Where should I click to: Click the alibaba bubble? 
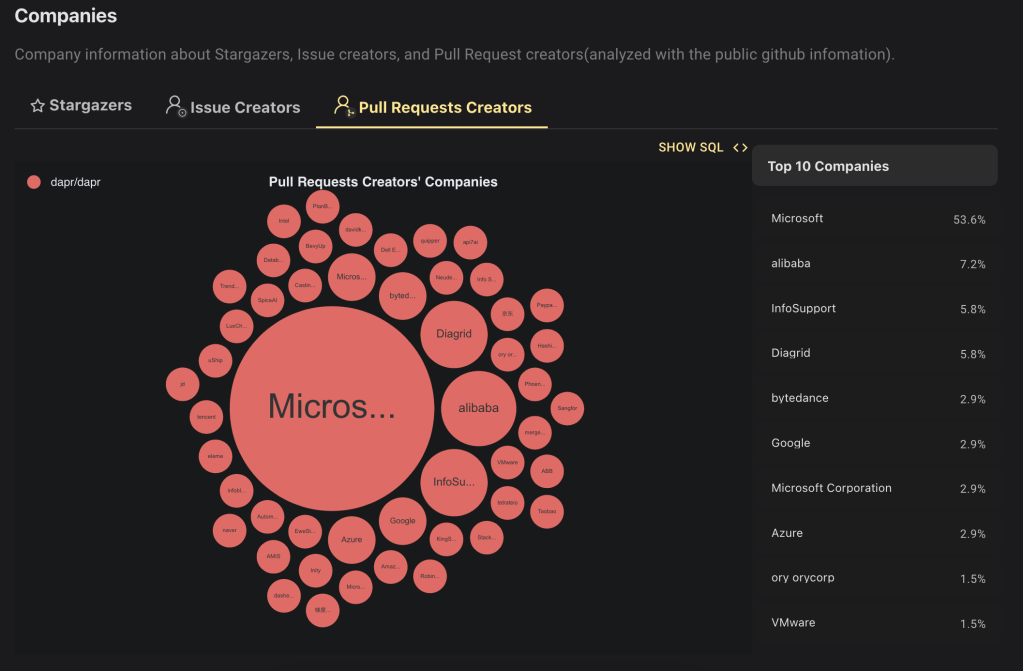(478, 408)
